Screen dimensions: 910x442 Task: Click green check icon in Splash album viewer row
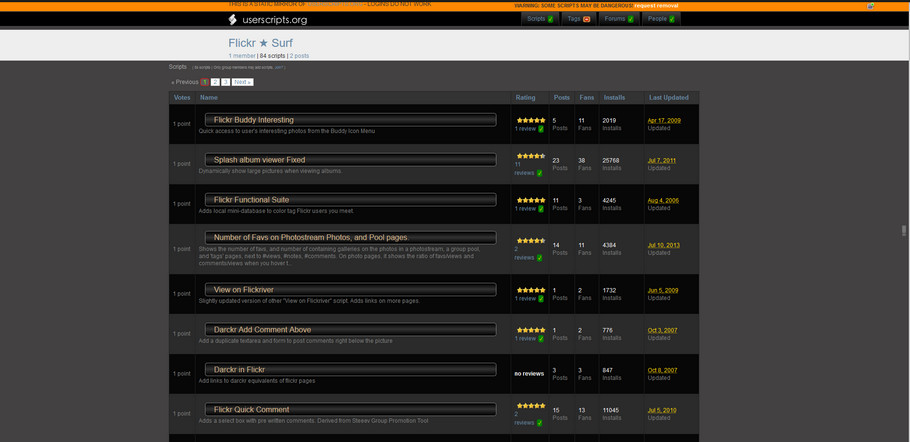(540, 173)
